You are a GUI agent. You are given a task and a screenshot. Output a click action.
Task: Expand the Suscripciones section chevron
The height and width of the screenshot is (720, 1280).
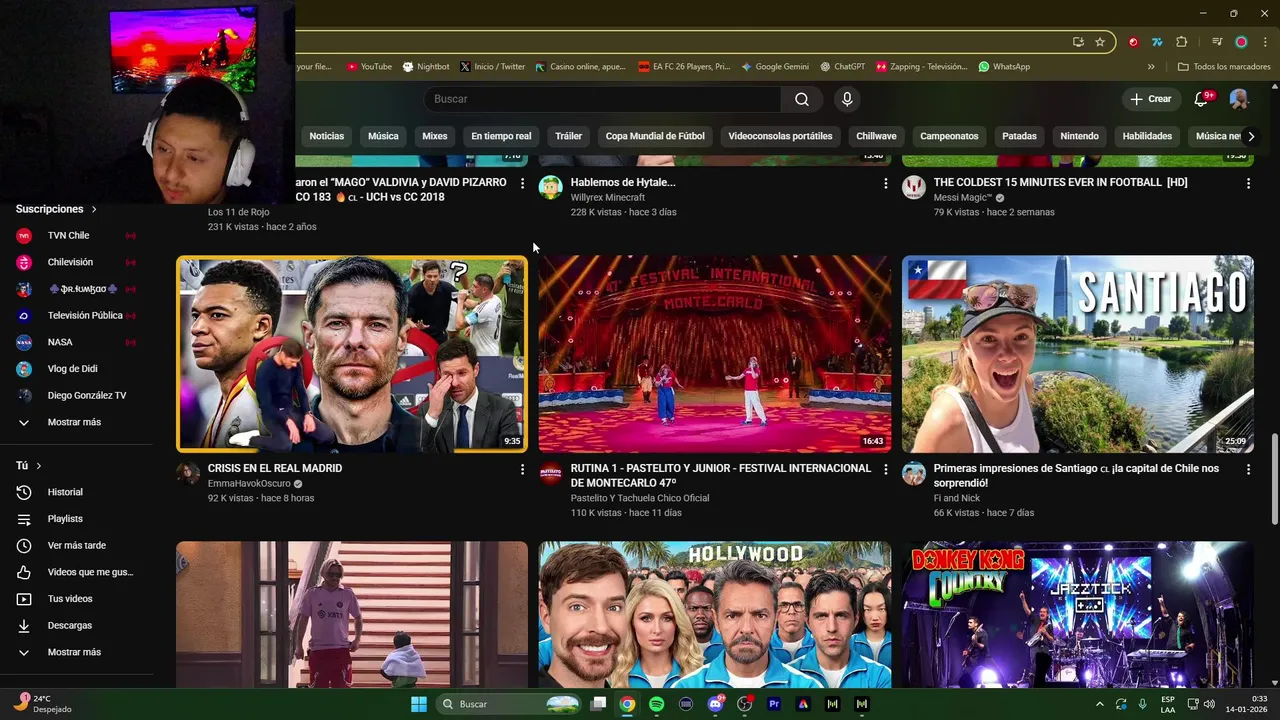pos(94,209)
